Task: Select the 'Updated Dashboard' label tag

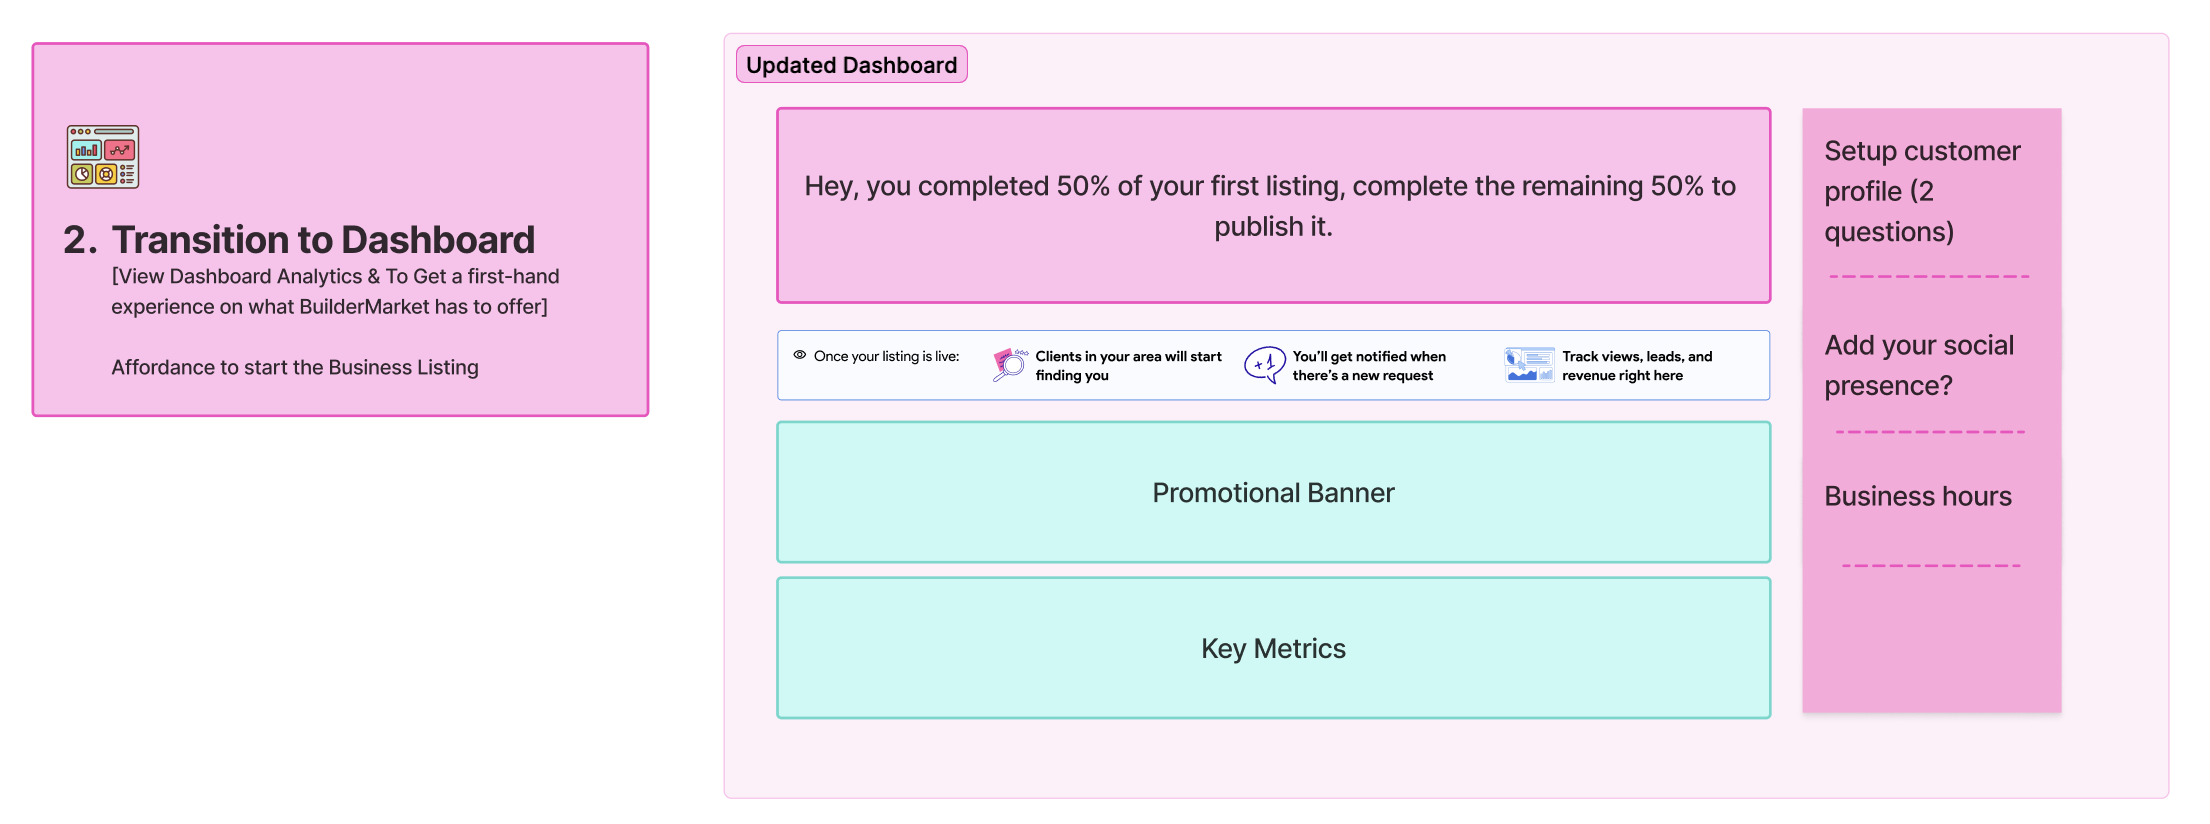Action: tap(852, 65)
